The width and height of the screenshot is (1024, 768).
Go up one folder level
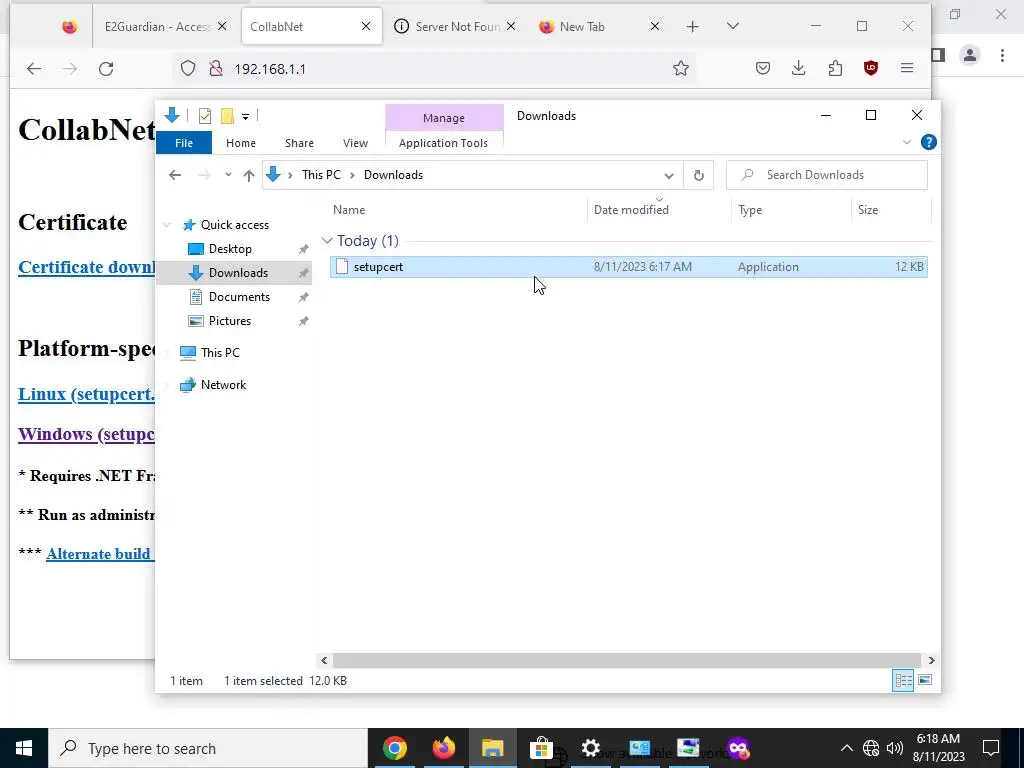(x=248, y=175)
